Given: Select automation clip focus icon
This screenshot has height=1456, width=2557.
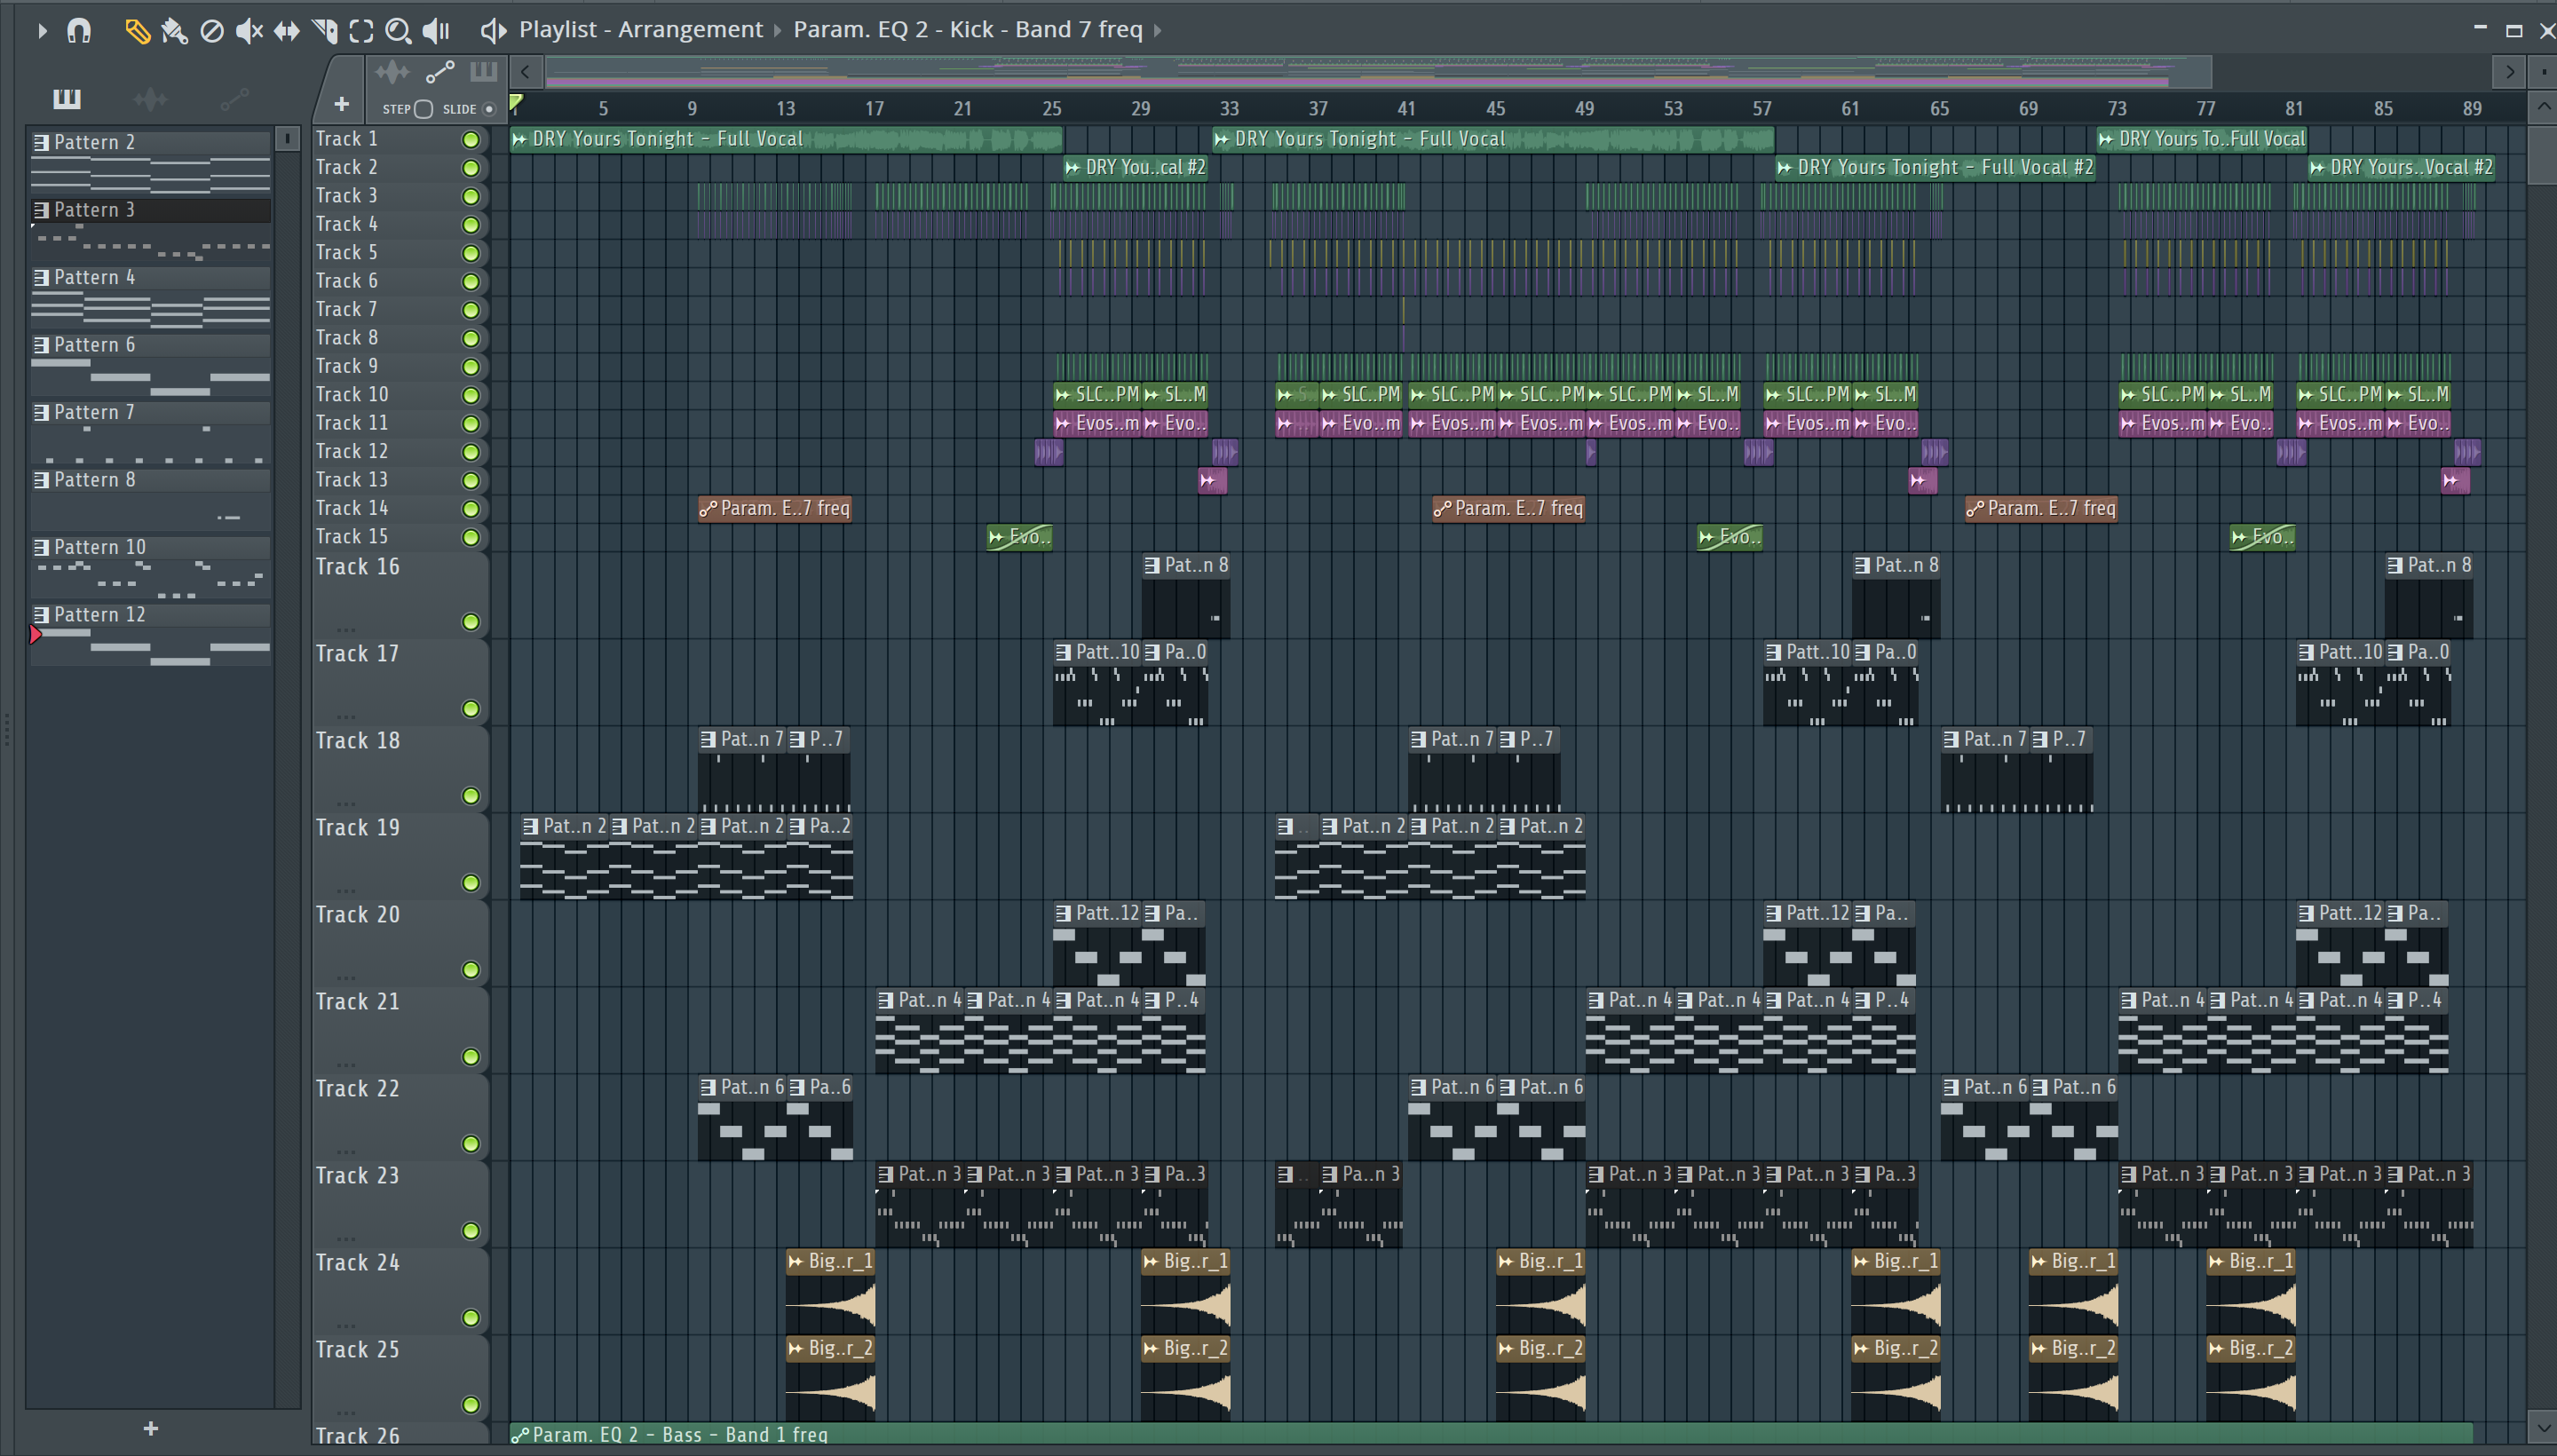Looking at the screenshot, I should (x=440, y=72).
